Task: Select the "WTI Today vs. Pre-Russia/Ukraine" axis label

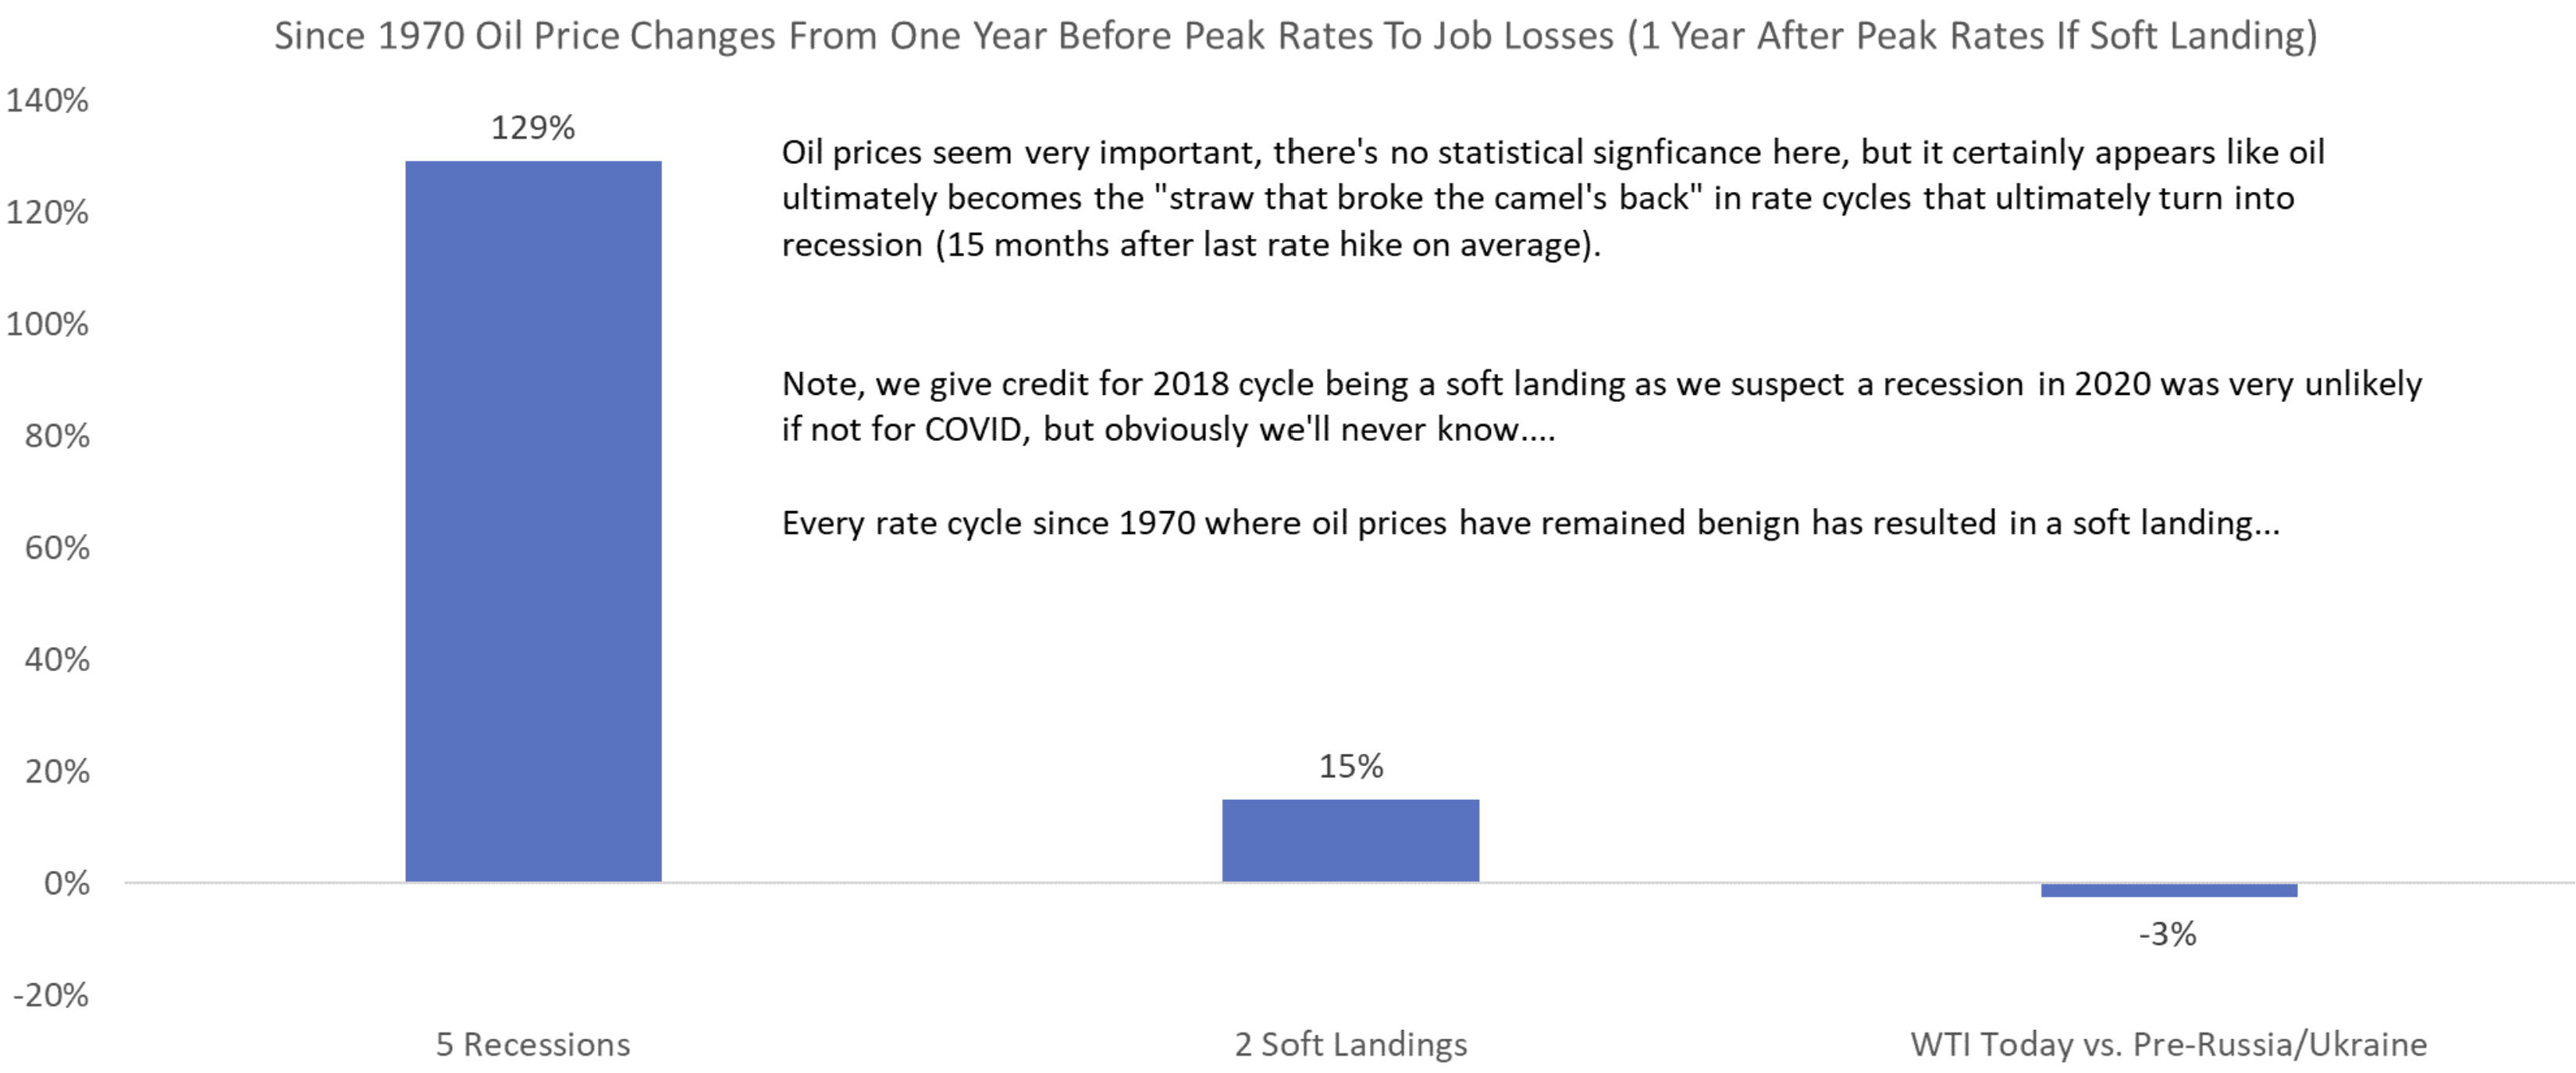Action: (x=2168, y=1044)
